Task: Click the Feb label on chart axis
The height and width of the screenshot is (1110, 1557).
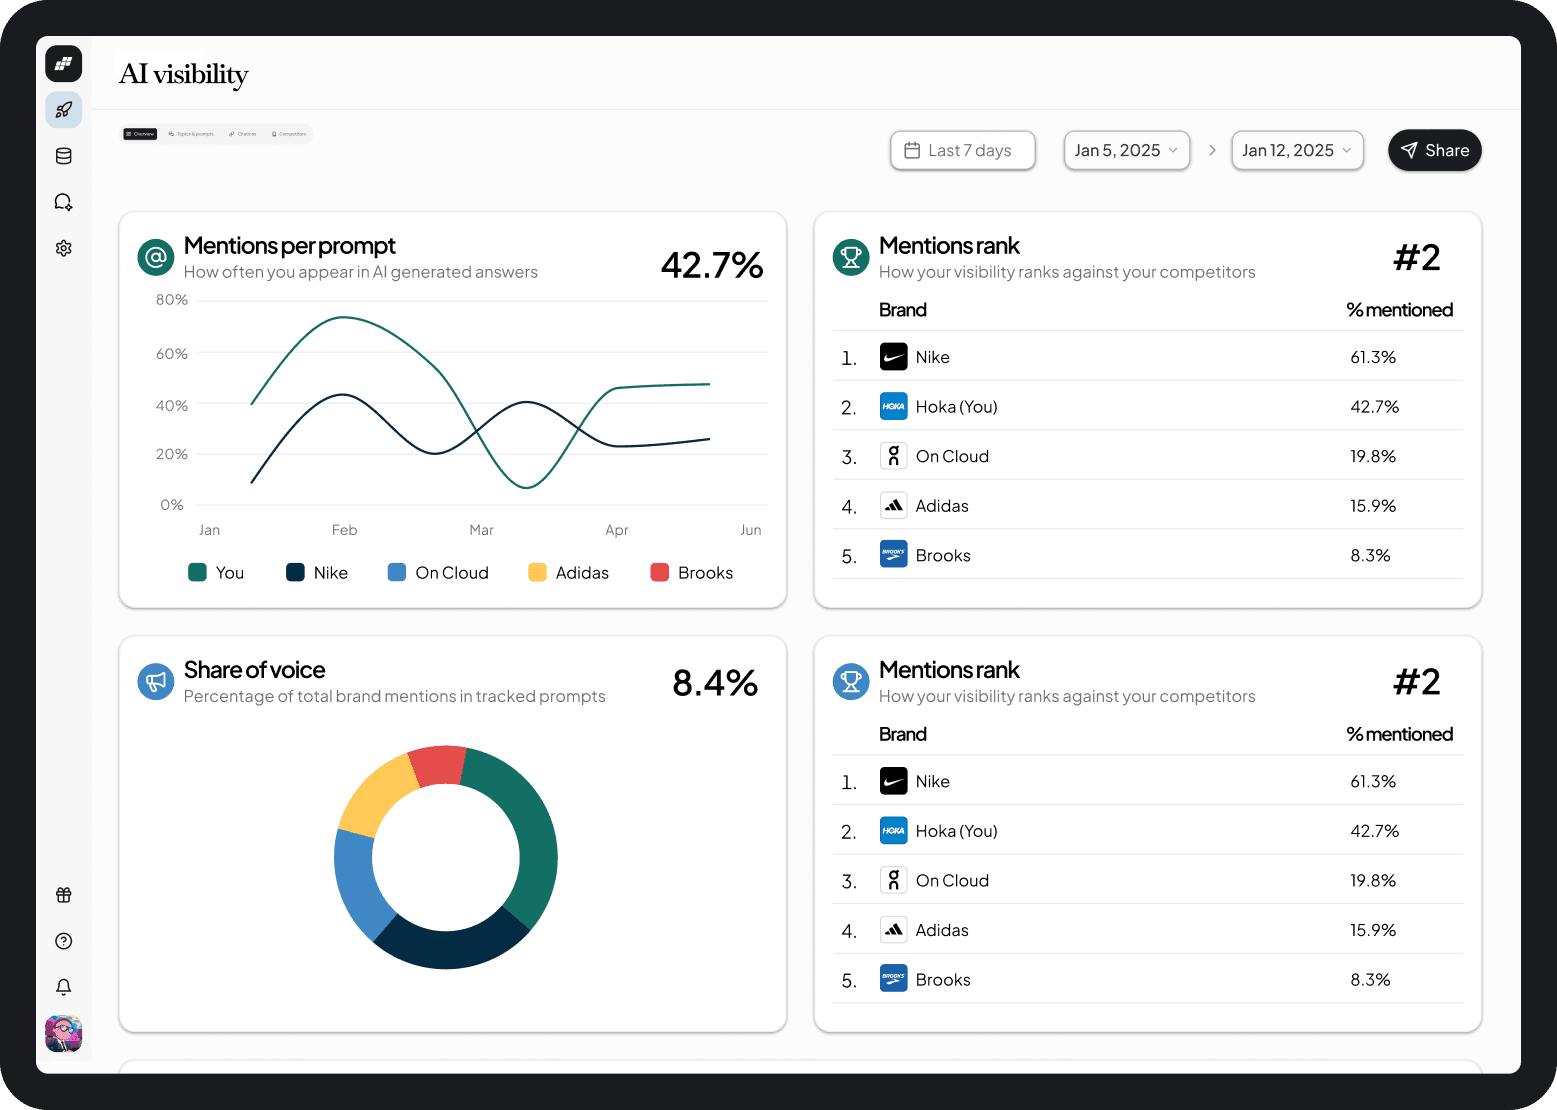Action: coord(344,530)
